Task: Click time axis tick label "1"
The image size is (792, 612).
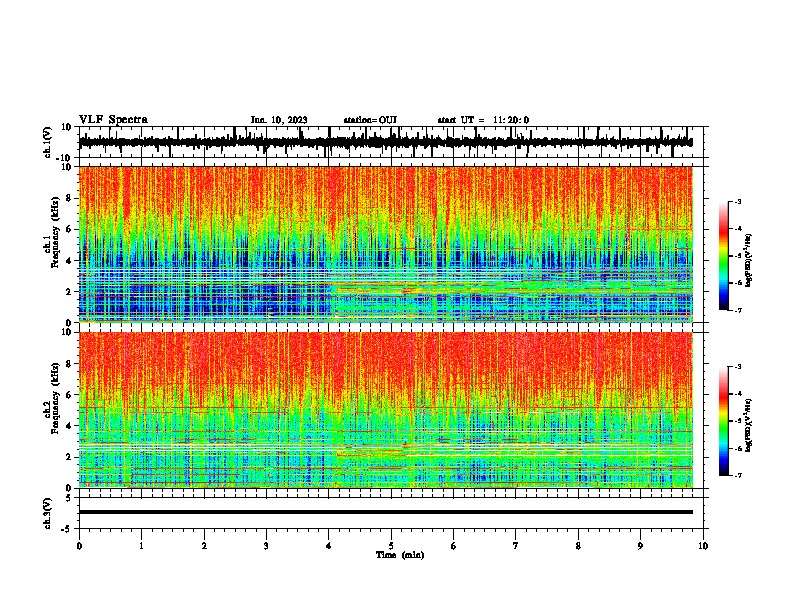Action: pyautogui.click(x=141, y=546)
